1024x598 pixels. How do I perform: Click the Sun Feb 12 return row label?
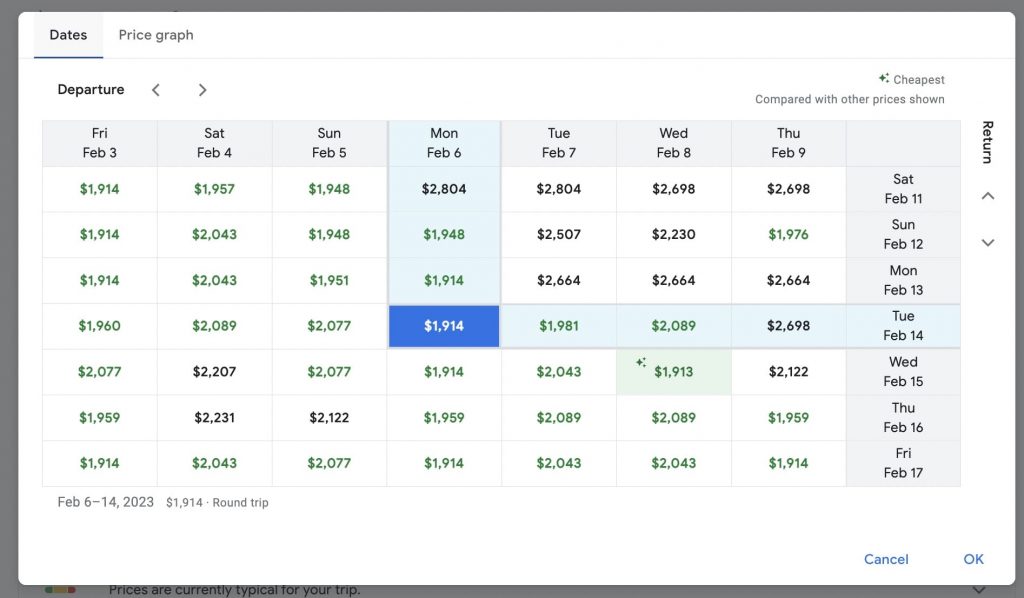[x=903, y=234]
